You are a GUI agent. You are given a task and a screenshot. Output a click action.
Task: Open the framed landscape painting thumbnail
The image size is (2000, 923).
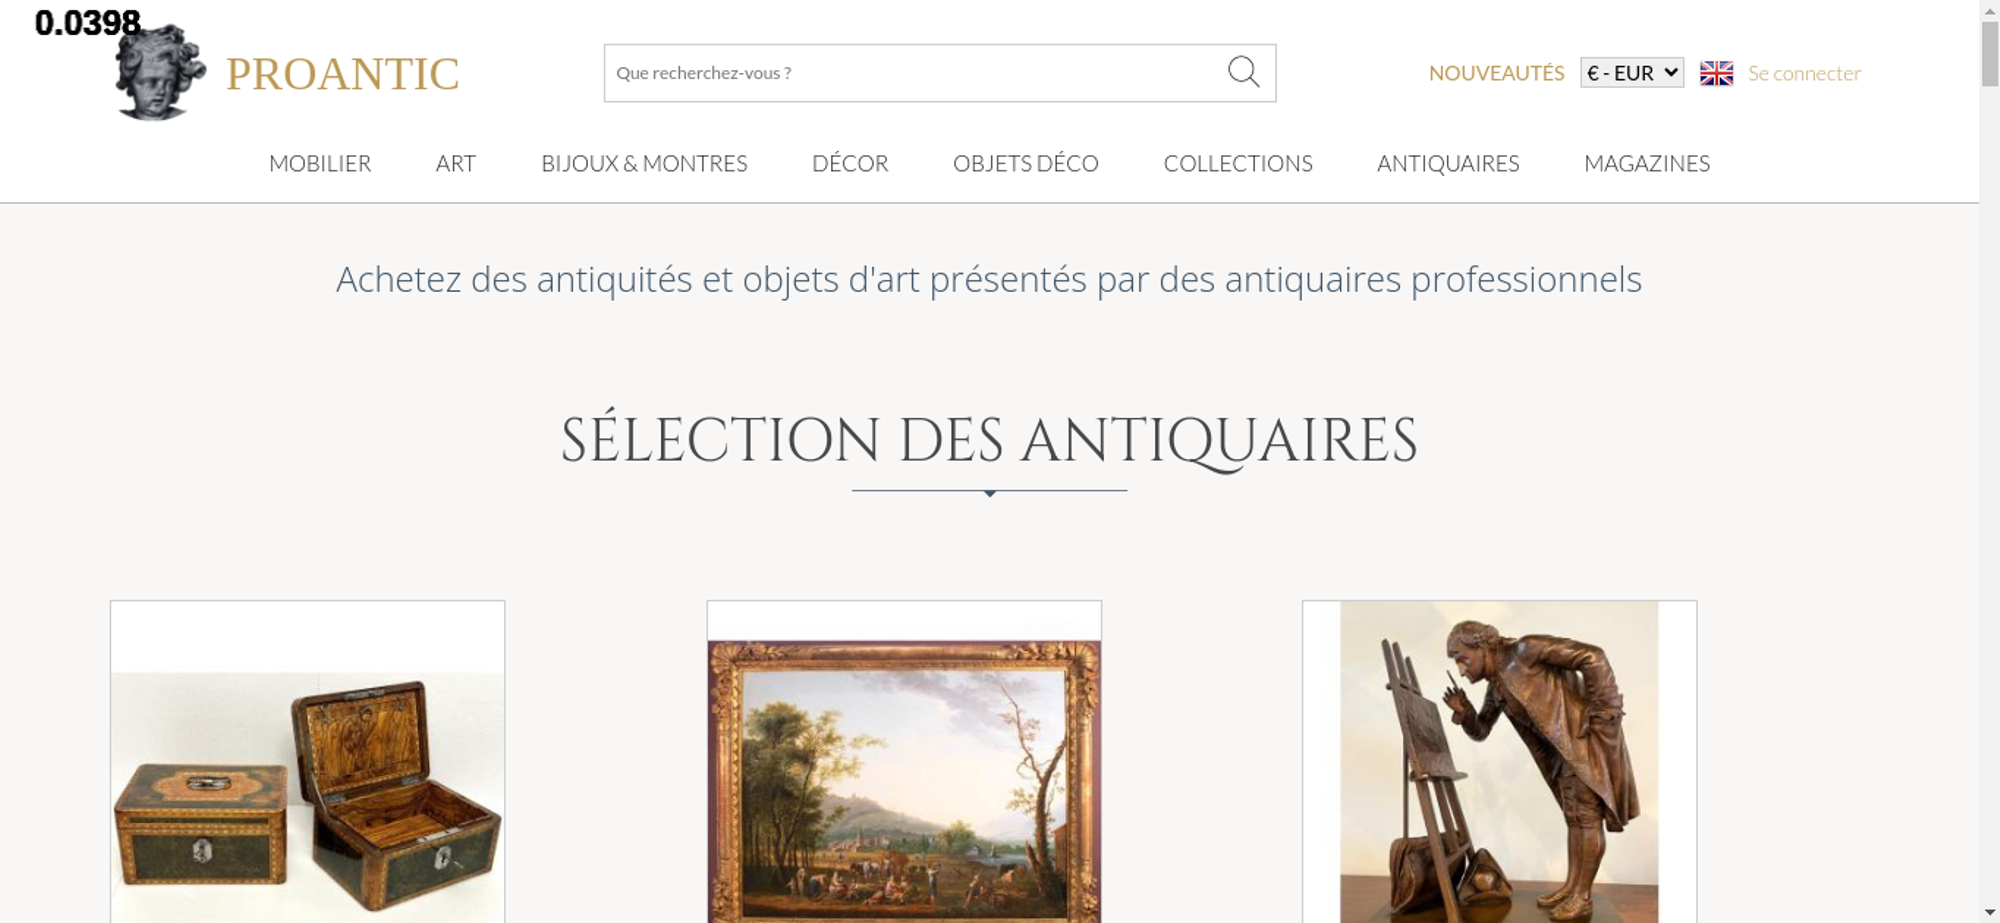[x=904, y=762]
